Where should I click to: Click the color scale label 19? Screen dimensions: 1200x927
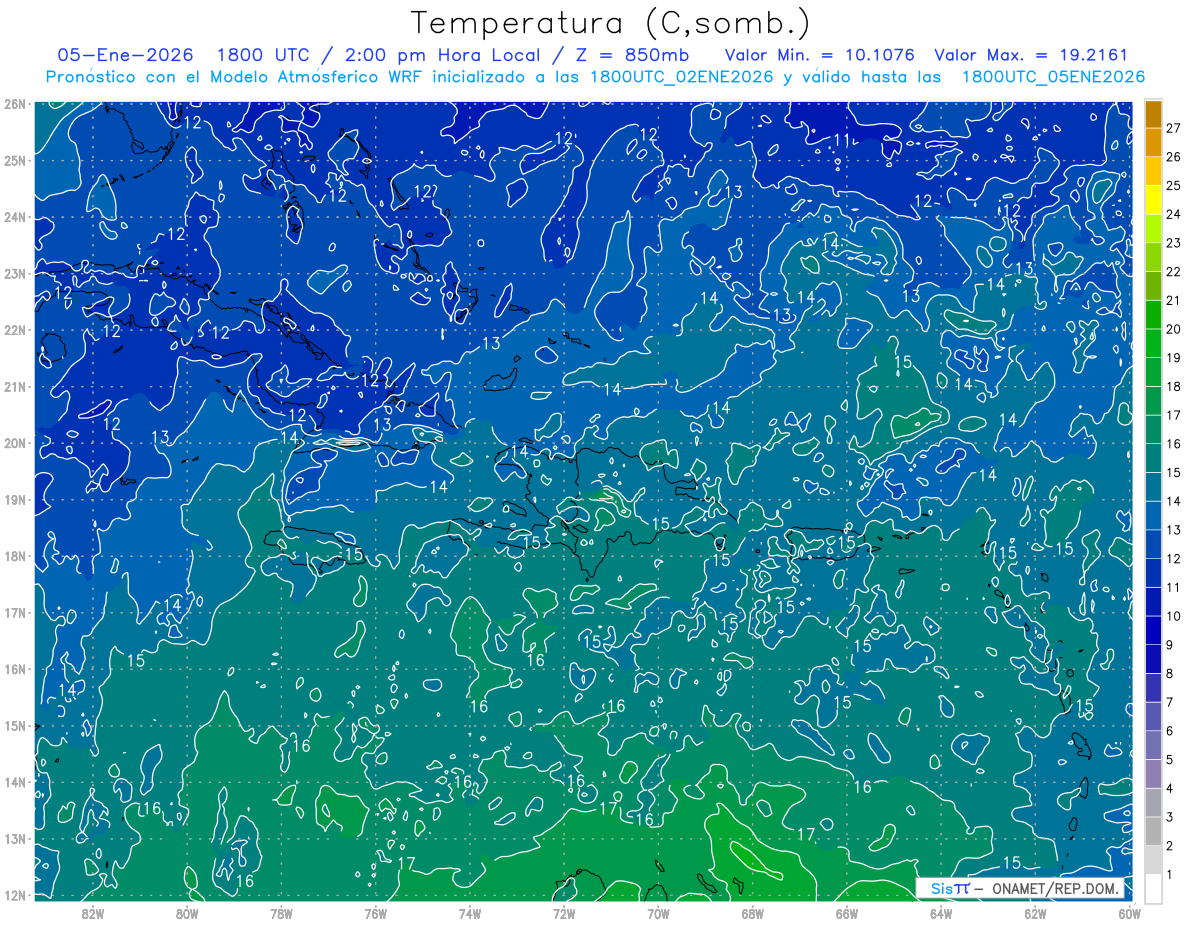pyautogui.click(x=1174, y=358)
